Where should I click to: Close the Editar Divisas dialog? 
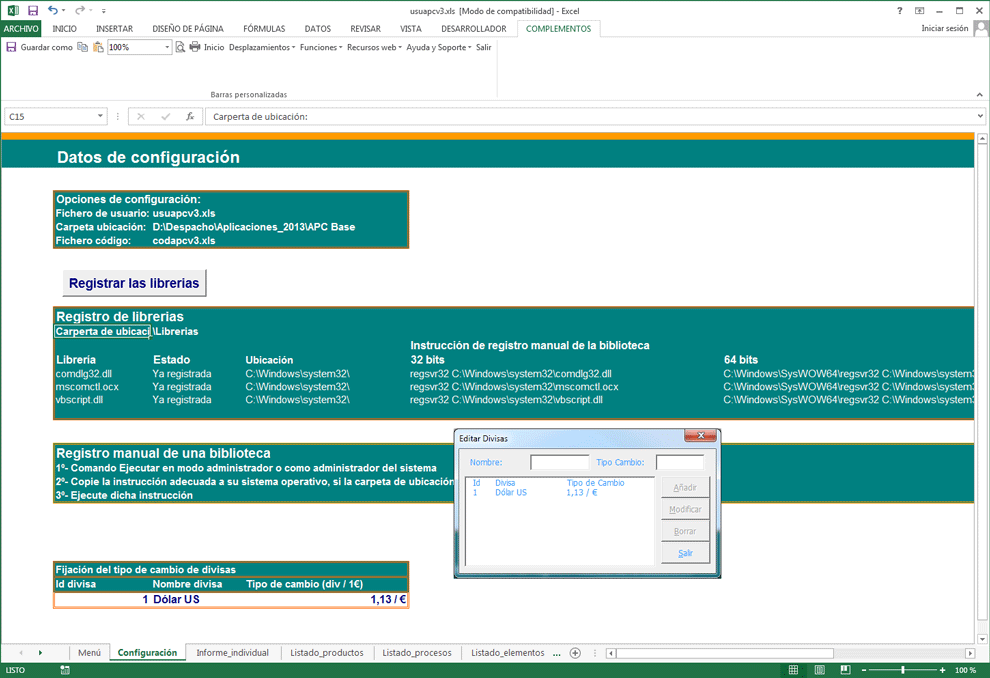701,436
